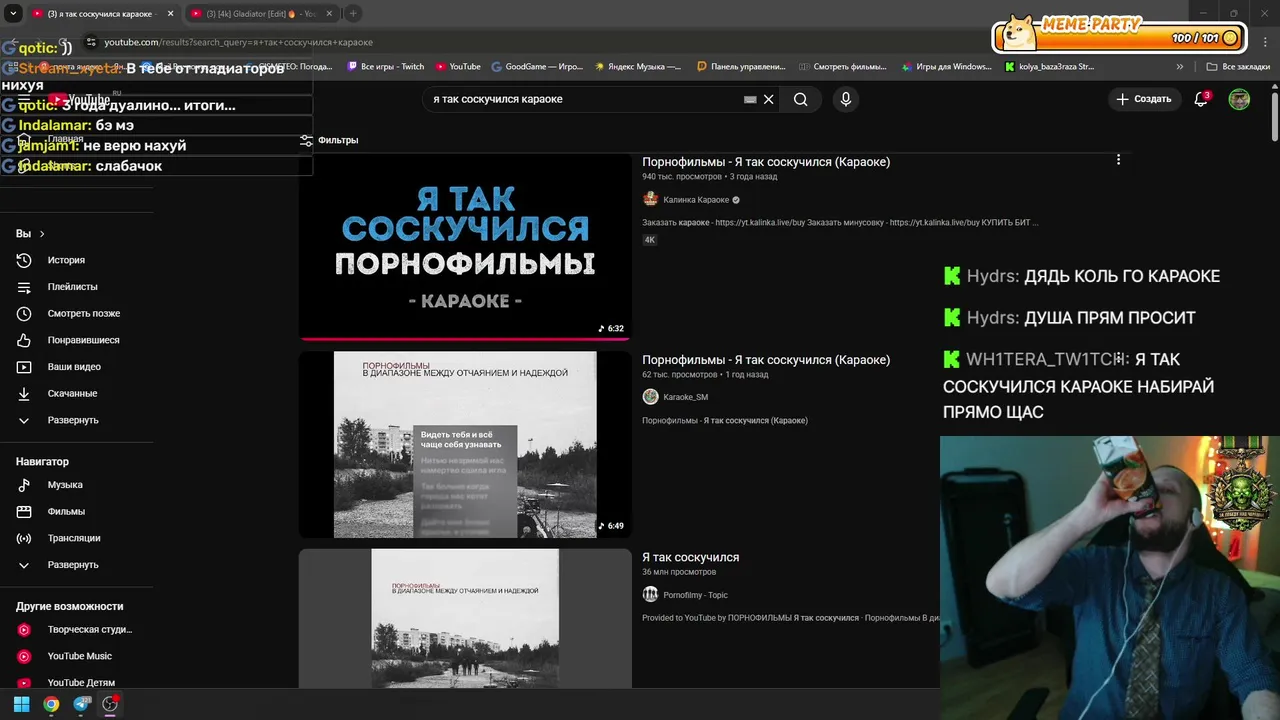
Task: Open the notifications bell
Action: coord(1202,99)
